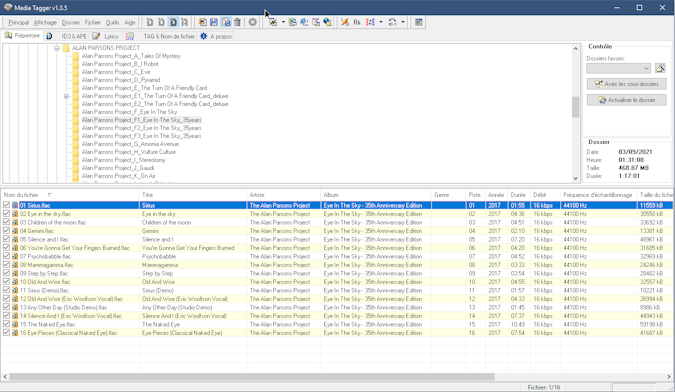The width and height of the screenshot is (675, 392).
Task: Open the dropdown arrow beside the circular arrows icon
Action: tap(403, 22)
